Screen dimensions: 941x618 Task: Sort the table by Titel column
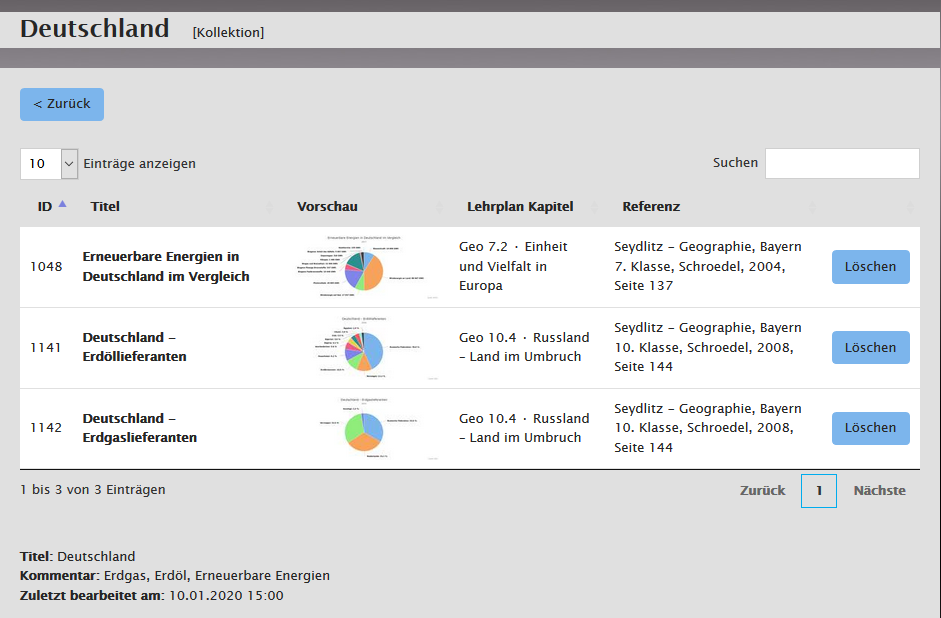[105, 207]
